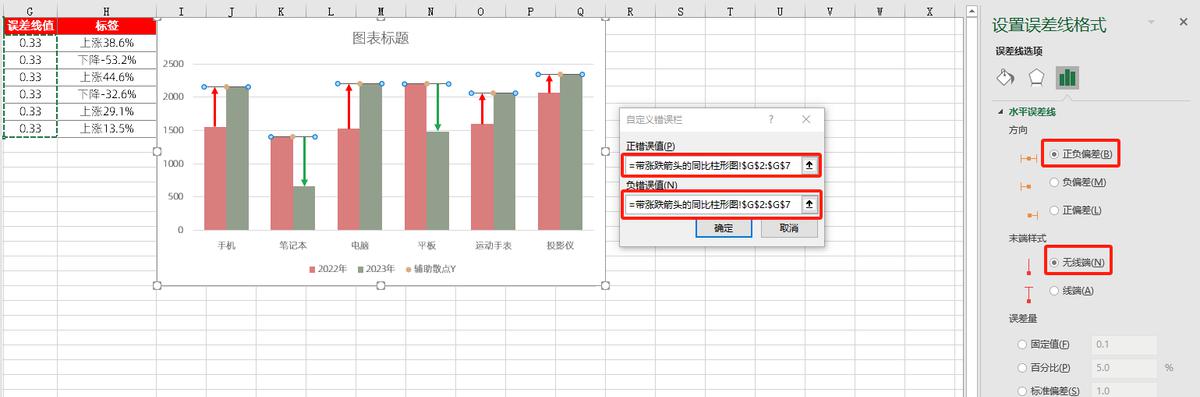This screenshot has height=397, width=1200.
Task: Select 负偏差 direction radio button
Action: click(1055, 182)
